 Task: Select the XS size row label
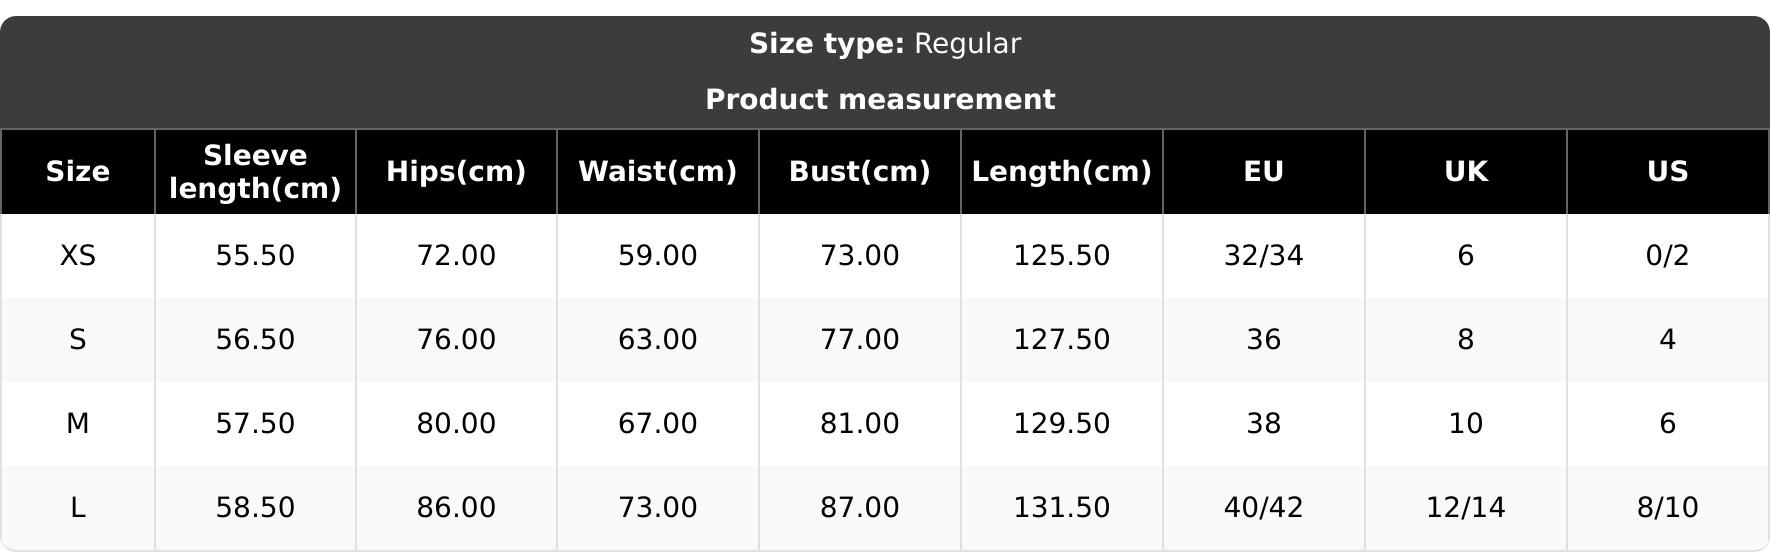(78, 256)
